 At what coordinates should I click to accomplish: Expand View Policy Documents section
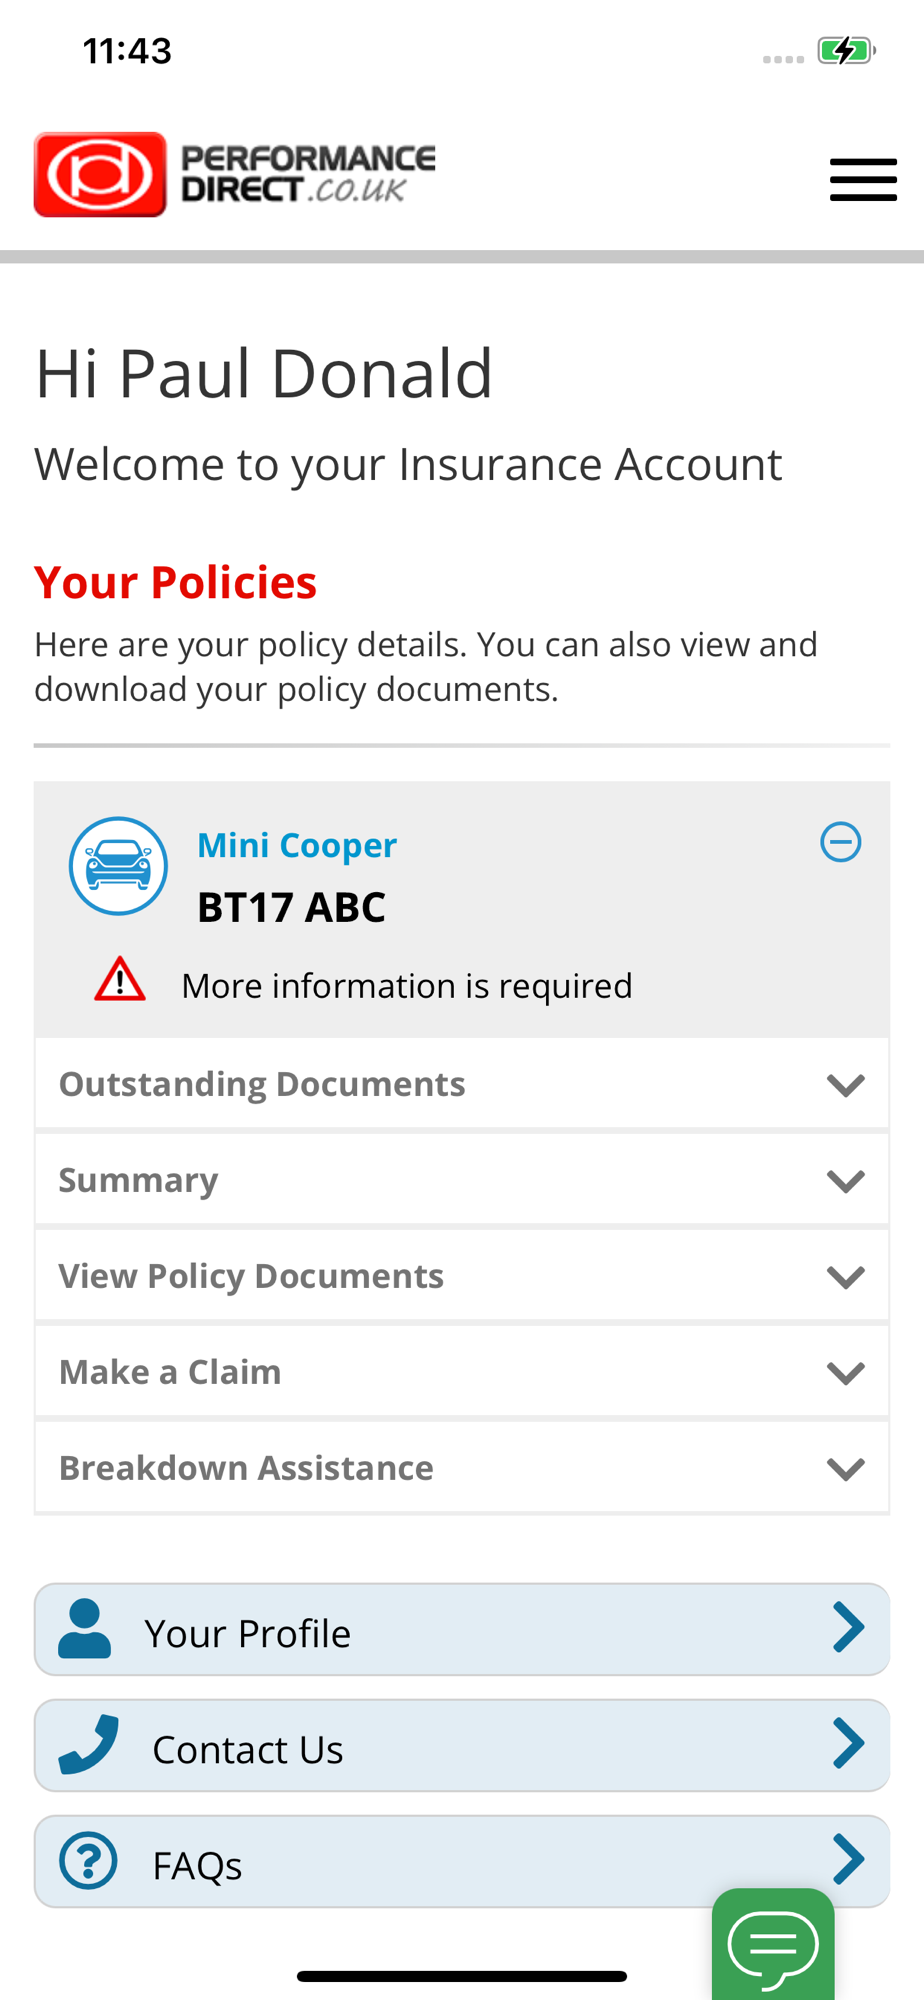pos(462,1276)
